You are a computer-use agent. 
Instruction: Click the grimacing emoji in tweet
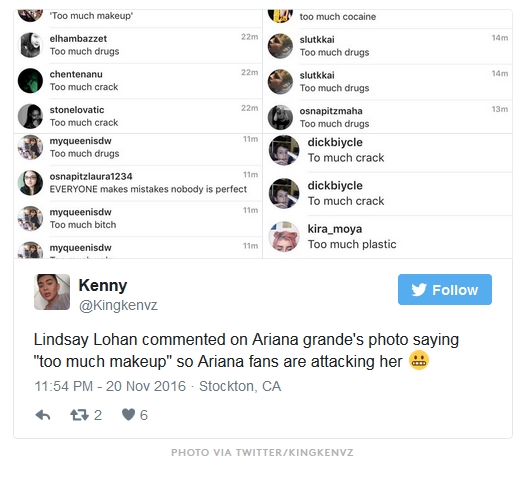419,361
